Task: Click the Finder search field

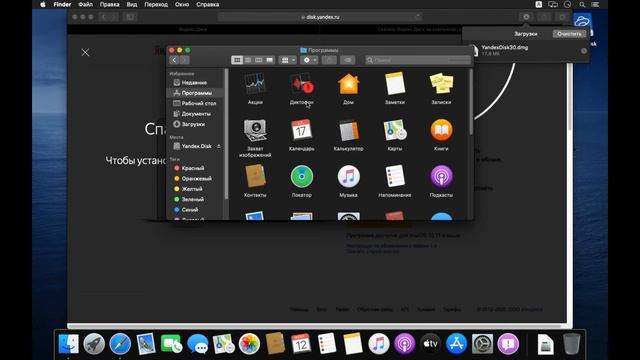Action: [x=418, y=60]
